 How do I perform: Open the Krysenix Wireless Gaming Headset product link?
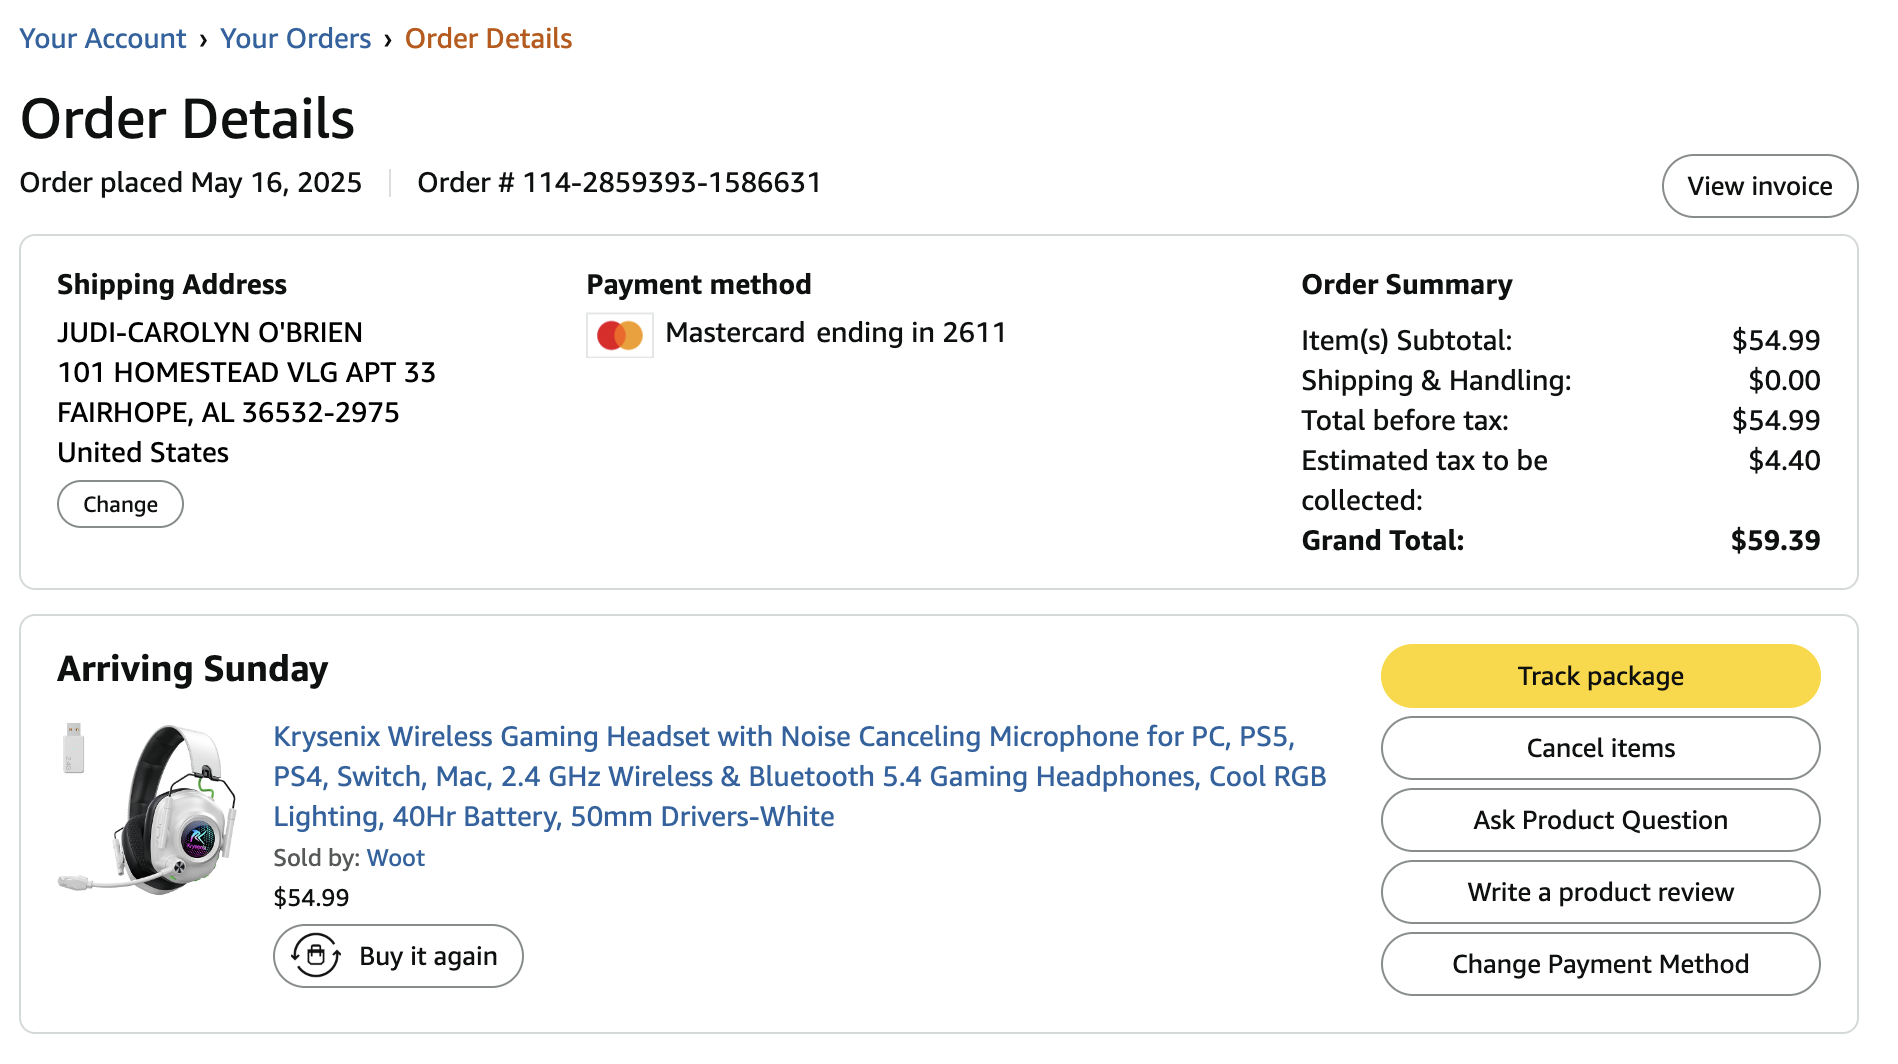[800, 776]
